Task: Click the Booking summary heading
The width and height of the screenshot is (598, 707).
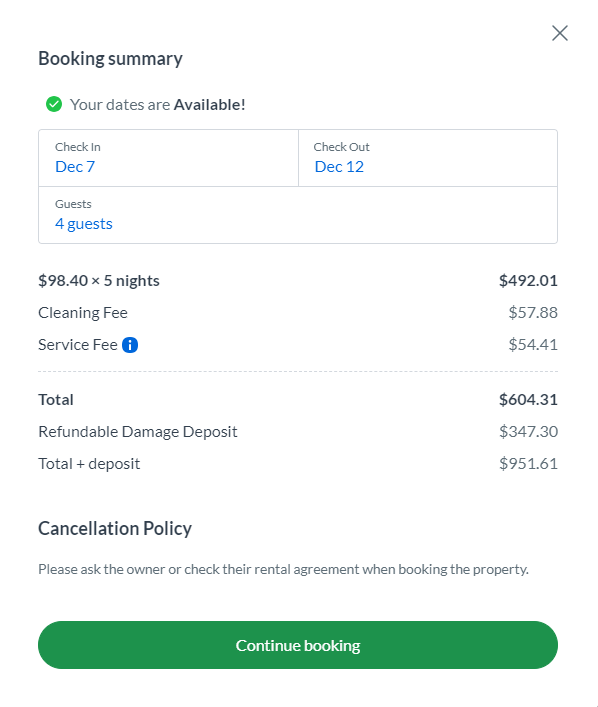Action: point(110,59)
